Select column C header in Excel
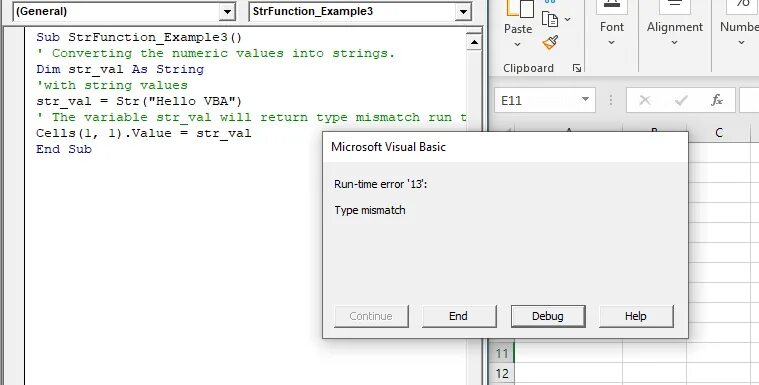 tap(718, 133)
